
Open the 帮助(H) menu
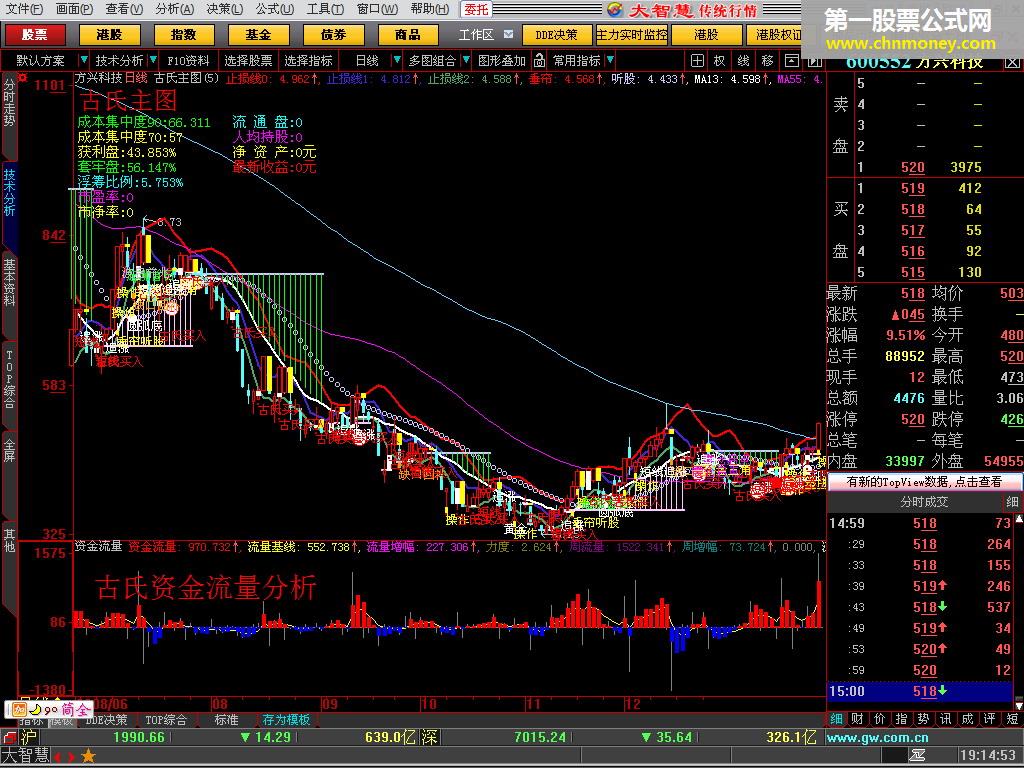[429, 9]
